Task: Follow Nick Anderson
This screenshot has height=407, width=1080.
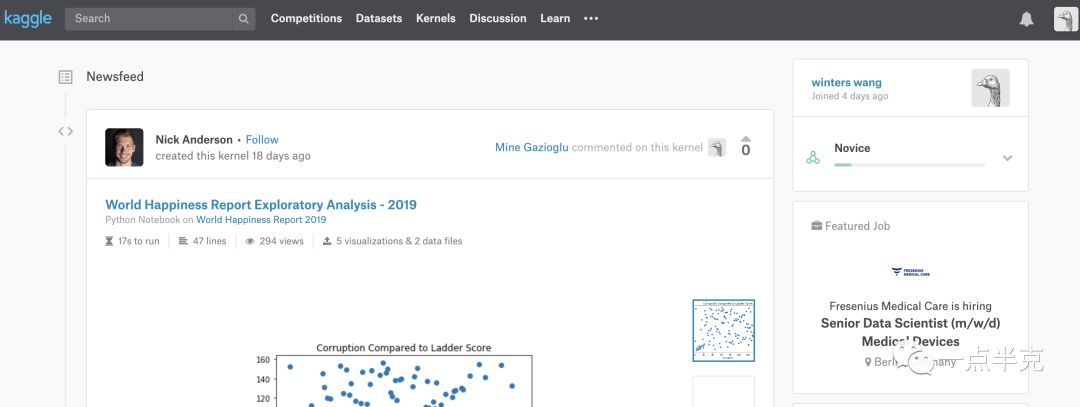Action: point(262,140)
